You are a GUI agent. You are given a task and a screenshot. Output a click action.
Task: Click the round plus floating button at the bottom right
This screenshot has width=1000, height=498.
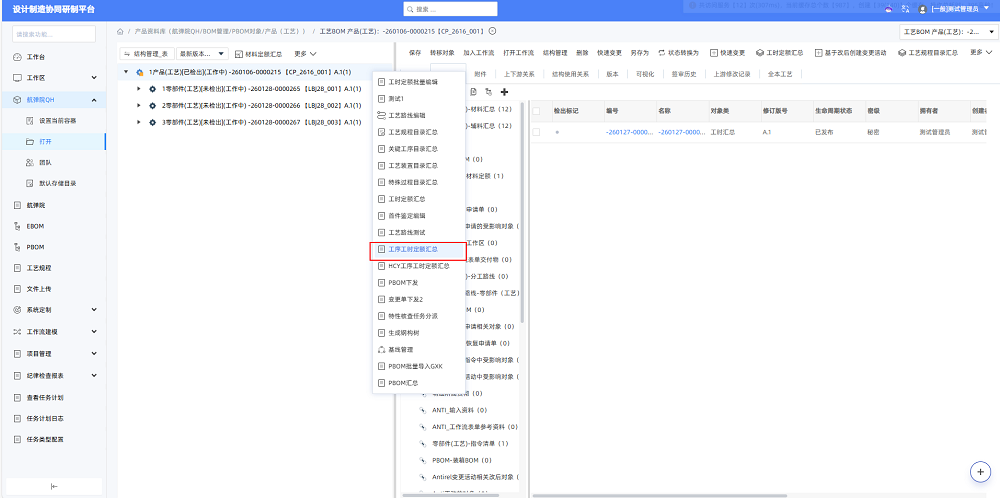(x=980, y=471)
